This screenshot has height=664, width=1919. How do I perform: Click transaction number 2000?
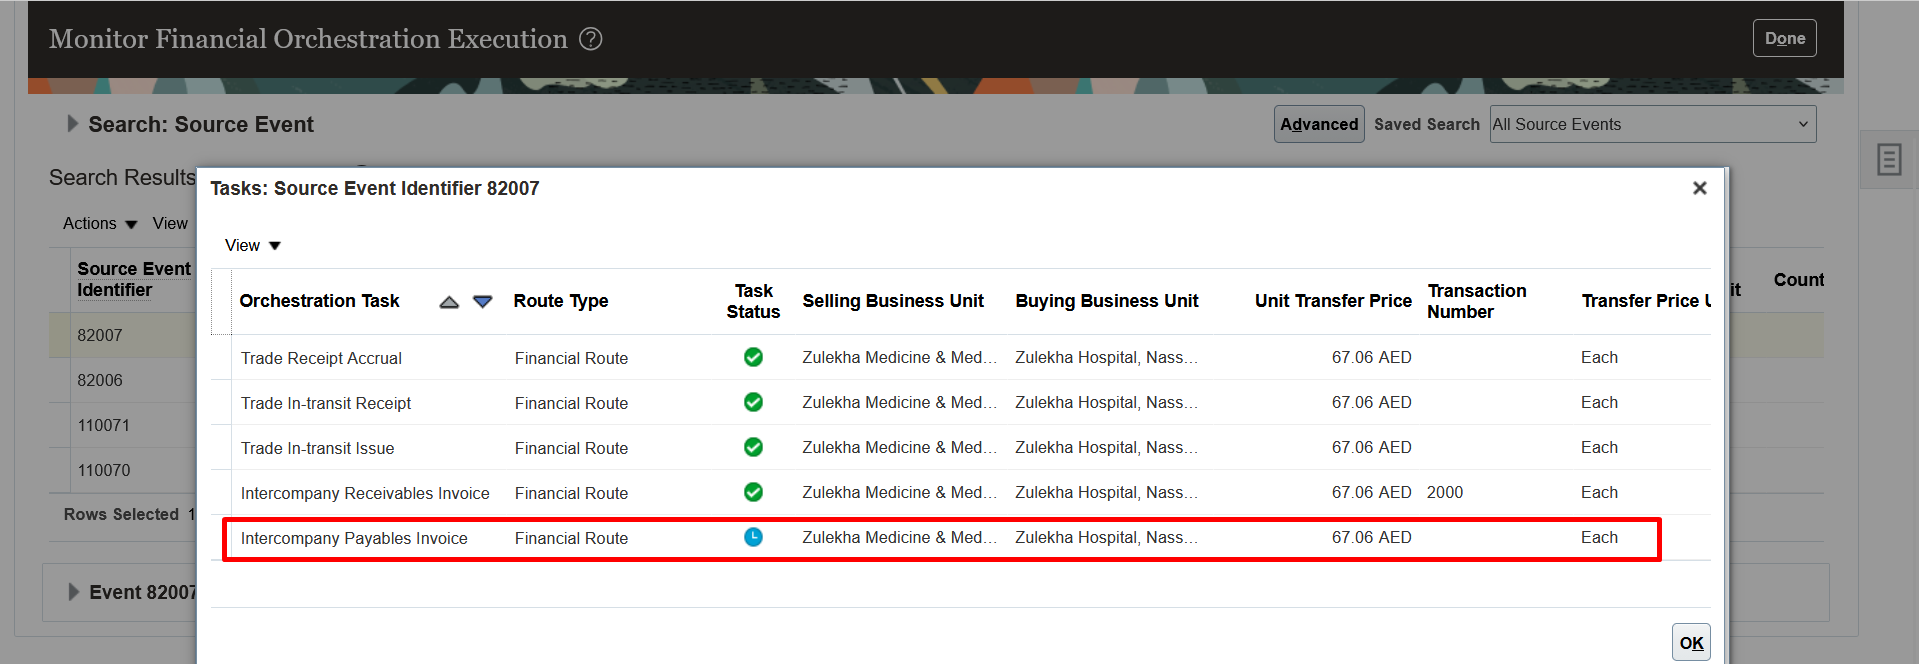pos(1445,493)
